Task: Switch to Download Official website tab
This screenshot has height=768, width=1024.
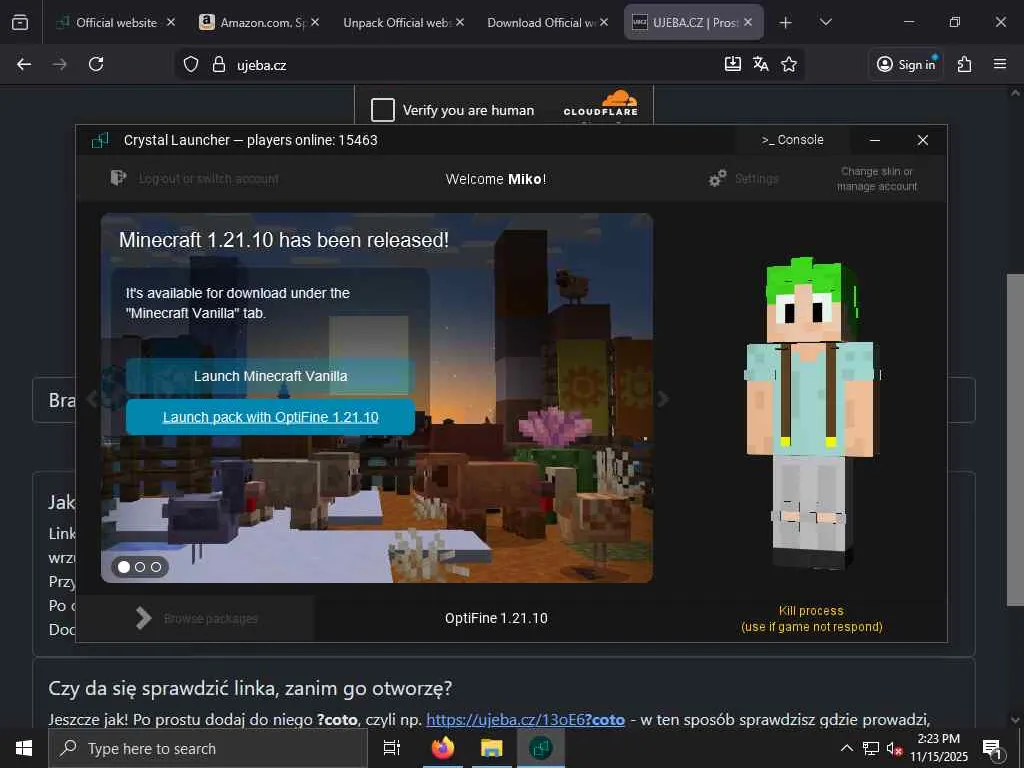Action: (547, 22)
